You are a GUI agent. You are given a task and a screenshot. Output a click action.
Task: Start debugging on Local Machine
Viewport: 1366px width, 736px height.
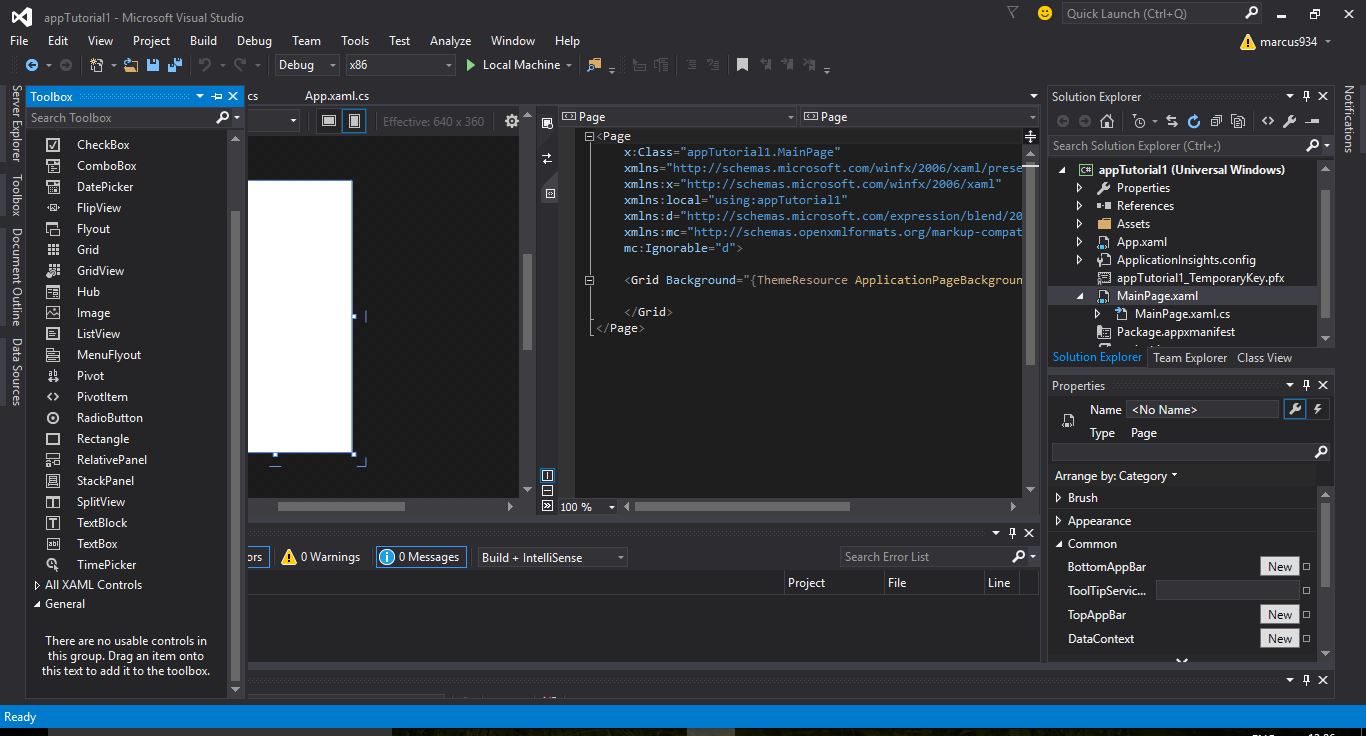coord(518,65)
